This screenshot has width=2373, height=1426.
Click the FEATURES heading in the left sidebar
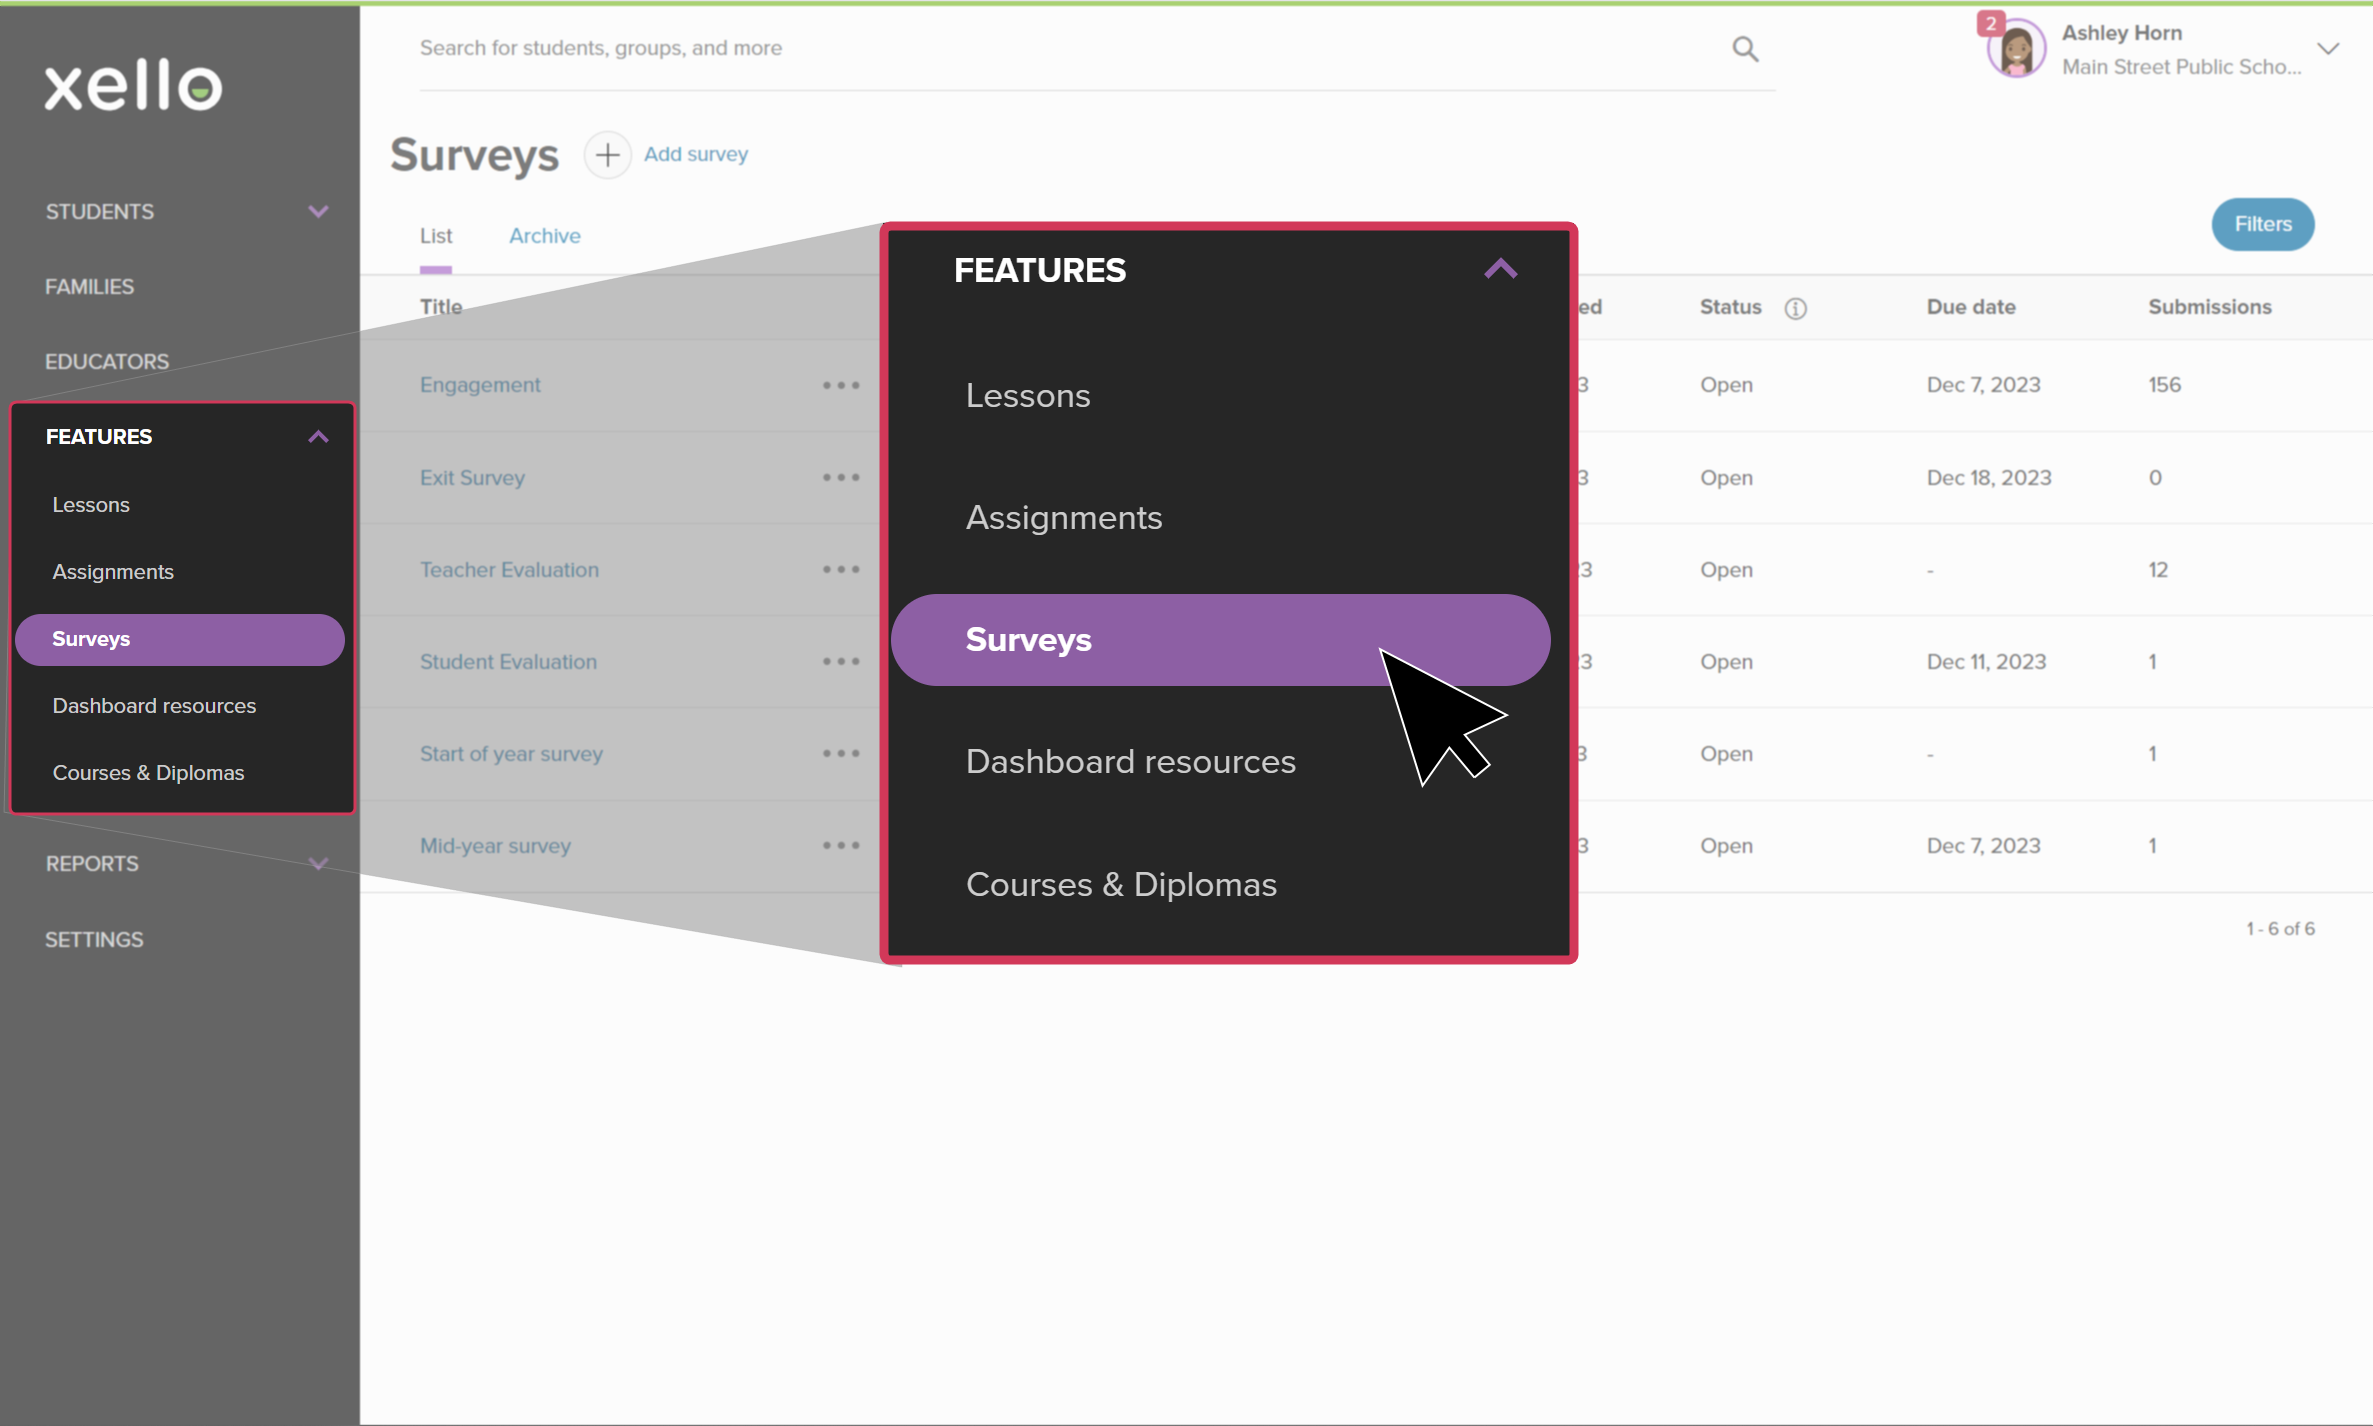coord(99,437)
